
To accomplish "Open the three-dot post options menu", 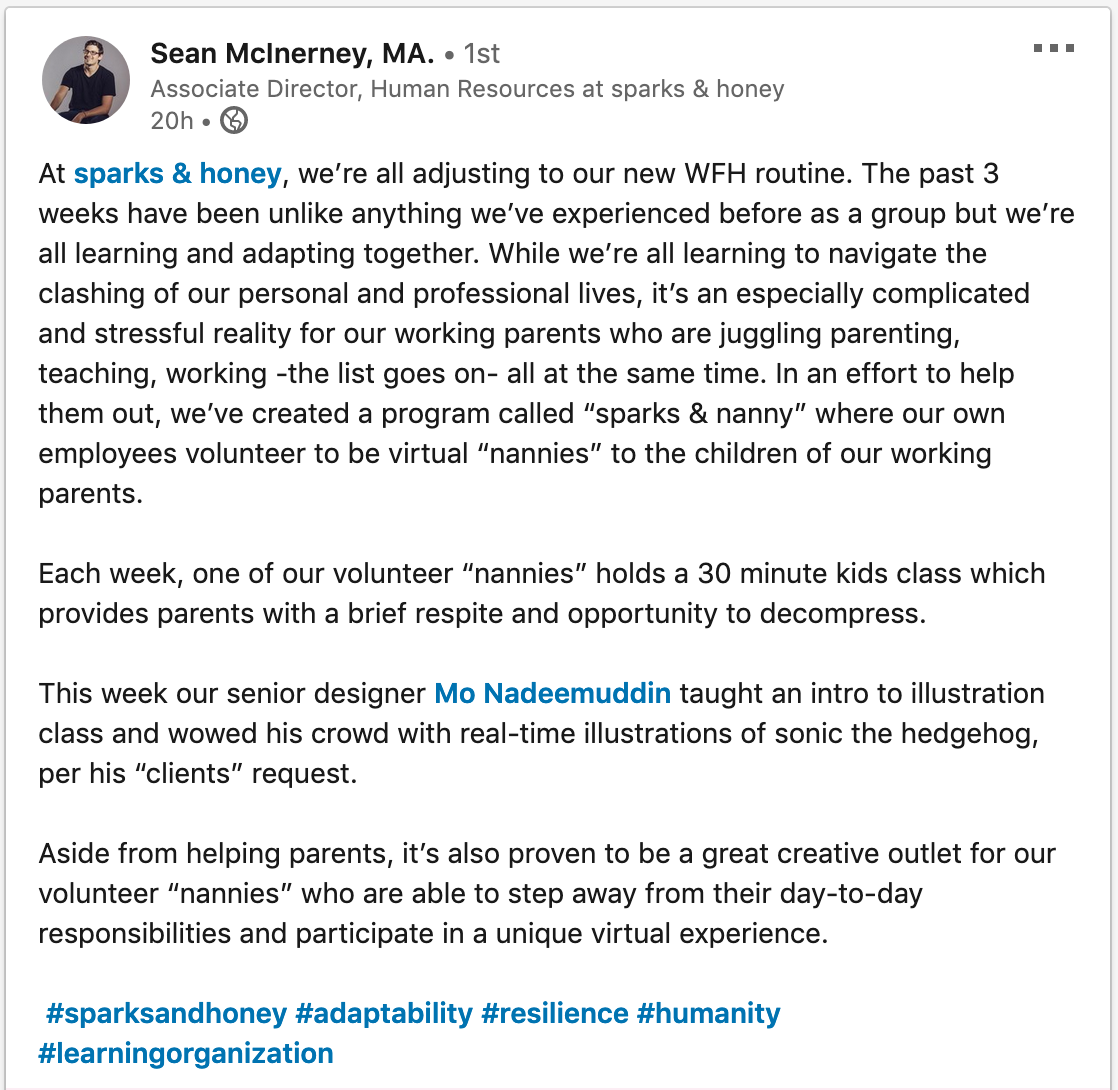I will click(1054, 48).
